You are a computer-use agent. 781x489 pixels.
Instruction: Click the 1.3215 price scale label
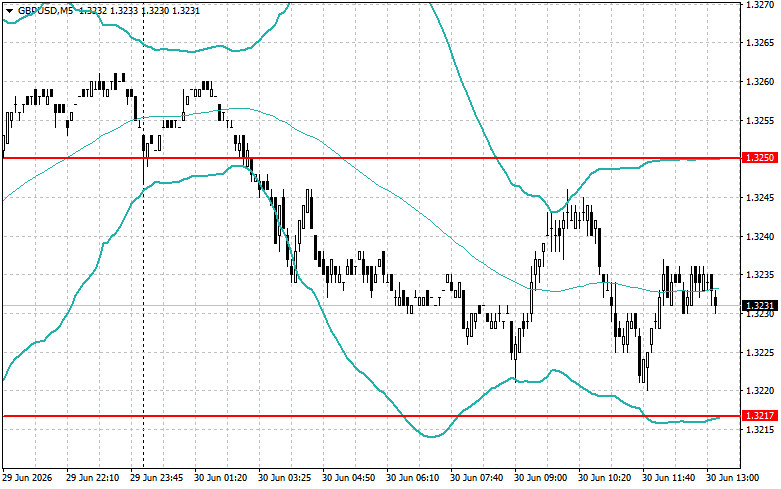point(760,429)
